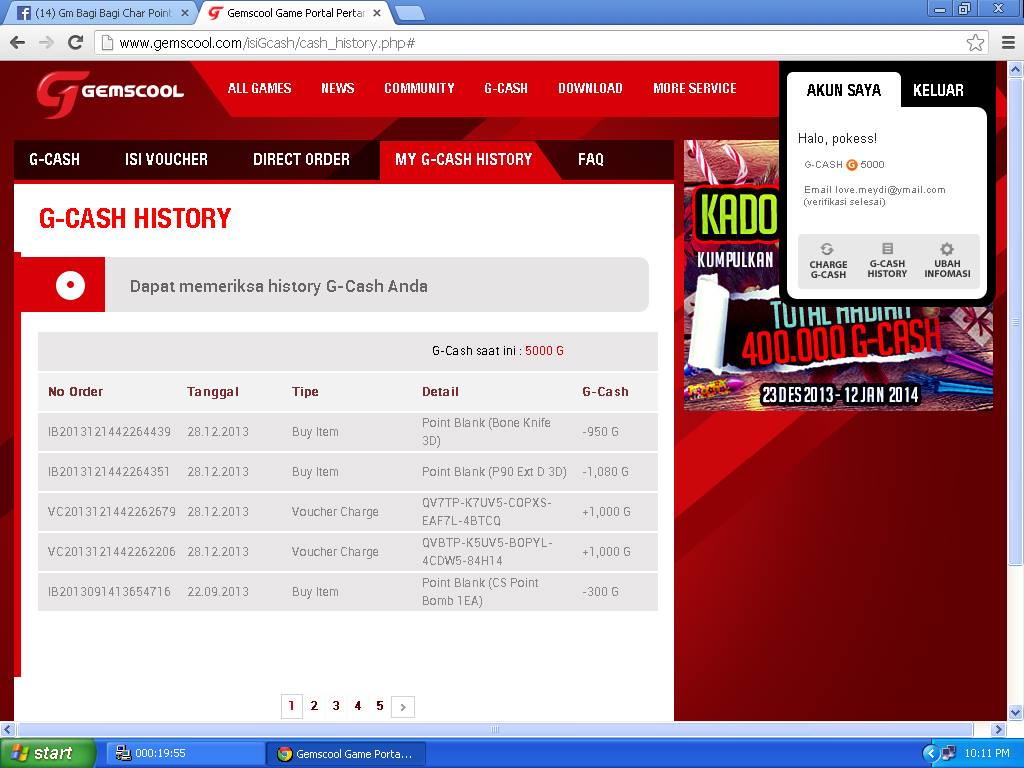The image size is (1024, 768).
Task: Click the -1,080 G amount
Action: [605, 472]
